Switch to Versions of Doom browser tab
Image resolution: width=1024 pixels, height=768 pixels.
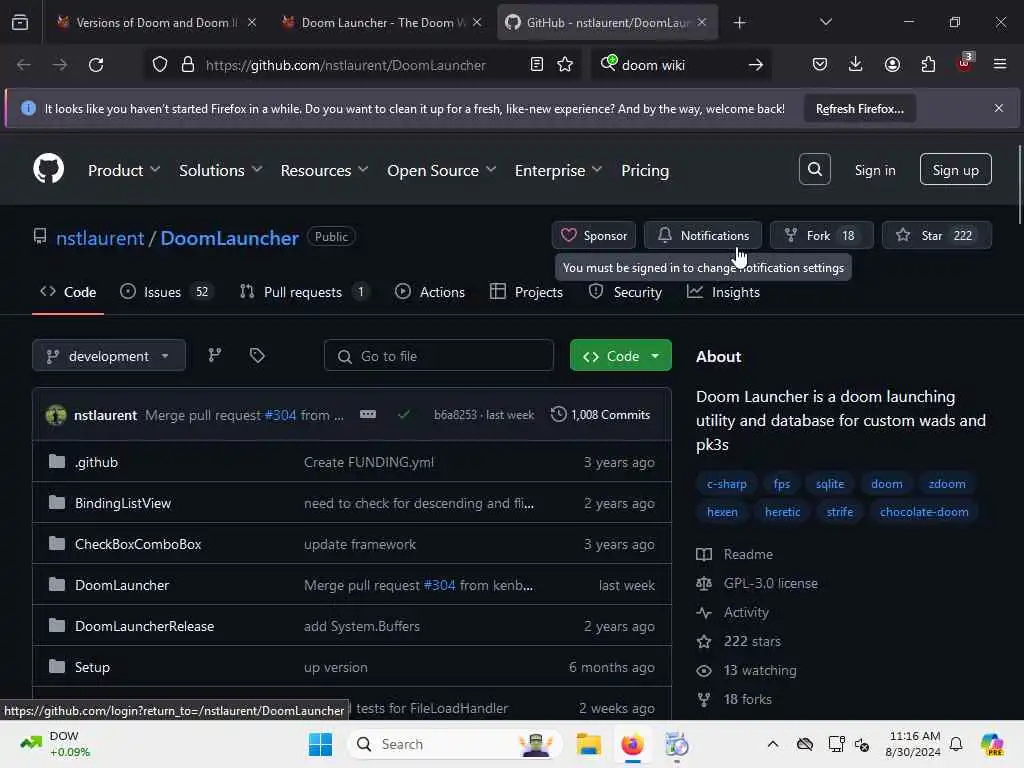coord(157,23)
